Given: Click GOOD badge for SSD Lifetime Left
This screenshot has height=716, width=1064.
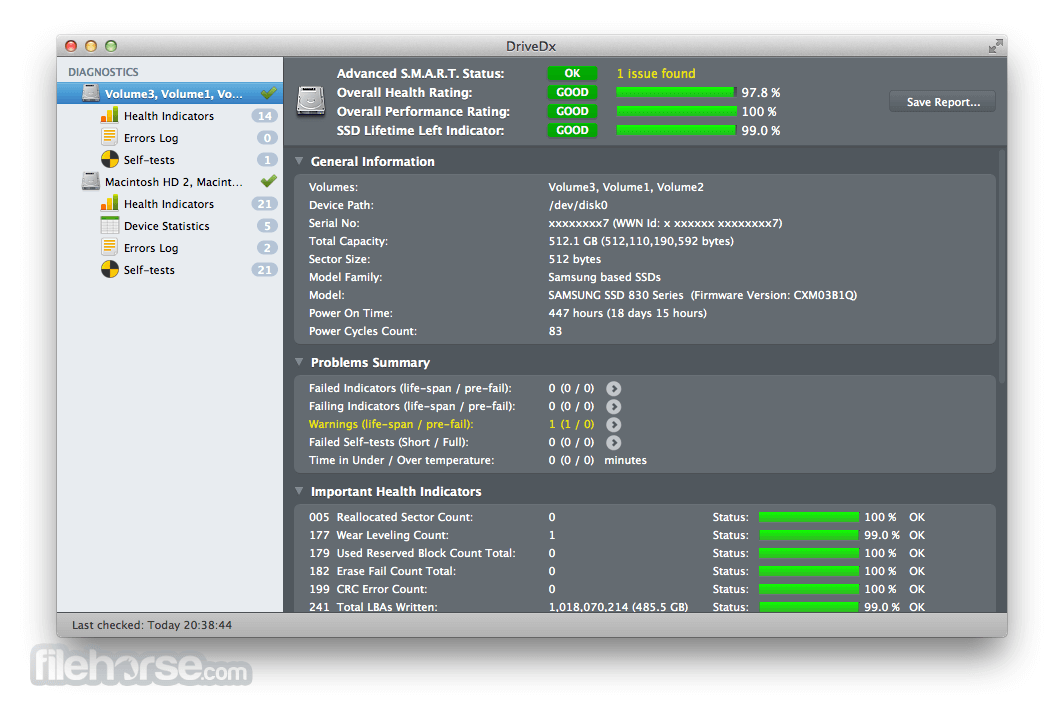Looking at the screenshot, I should (x=572, y=130).
